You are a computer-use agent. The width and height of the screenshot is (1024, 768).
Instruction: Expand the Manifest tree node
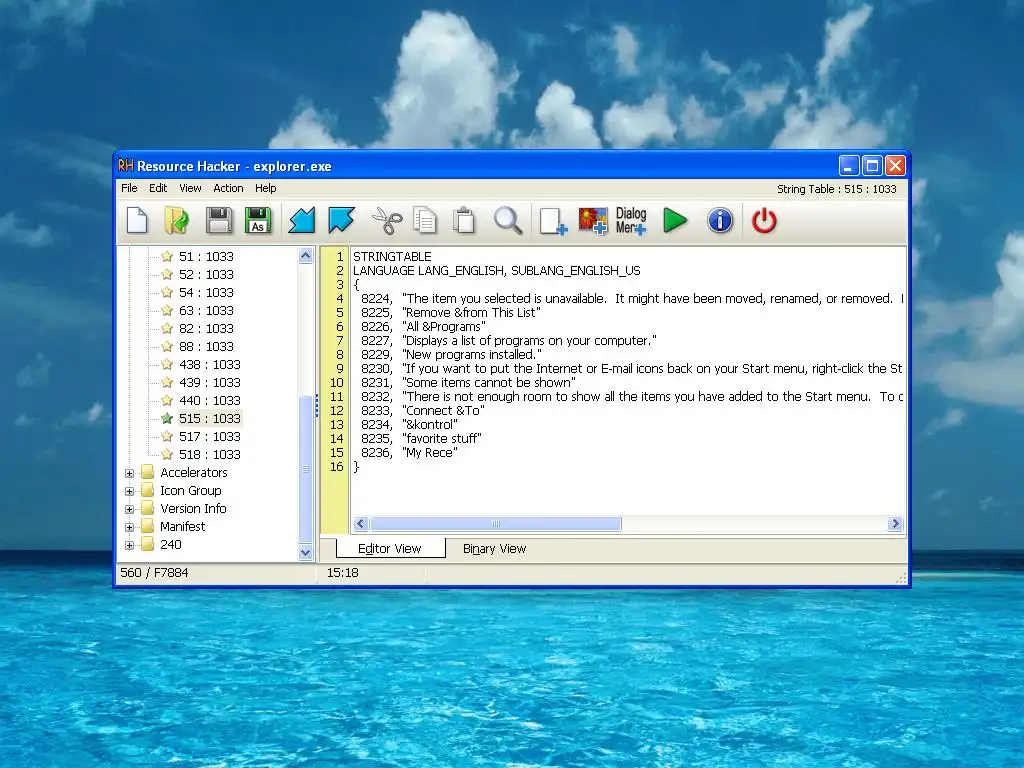pyautogui.click(x=129, y=527)
